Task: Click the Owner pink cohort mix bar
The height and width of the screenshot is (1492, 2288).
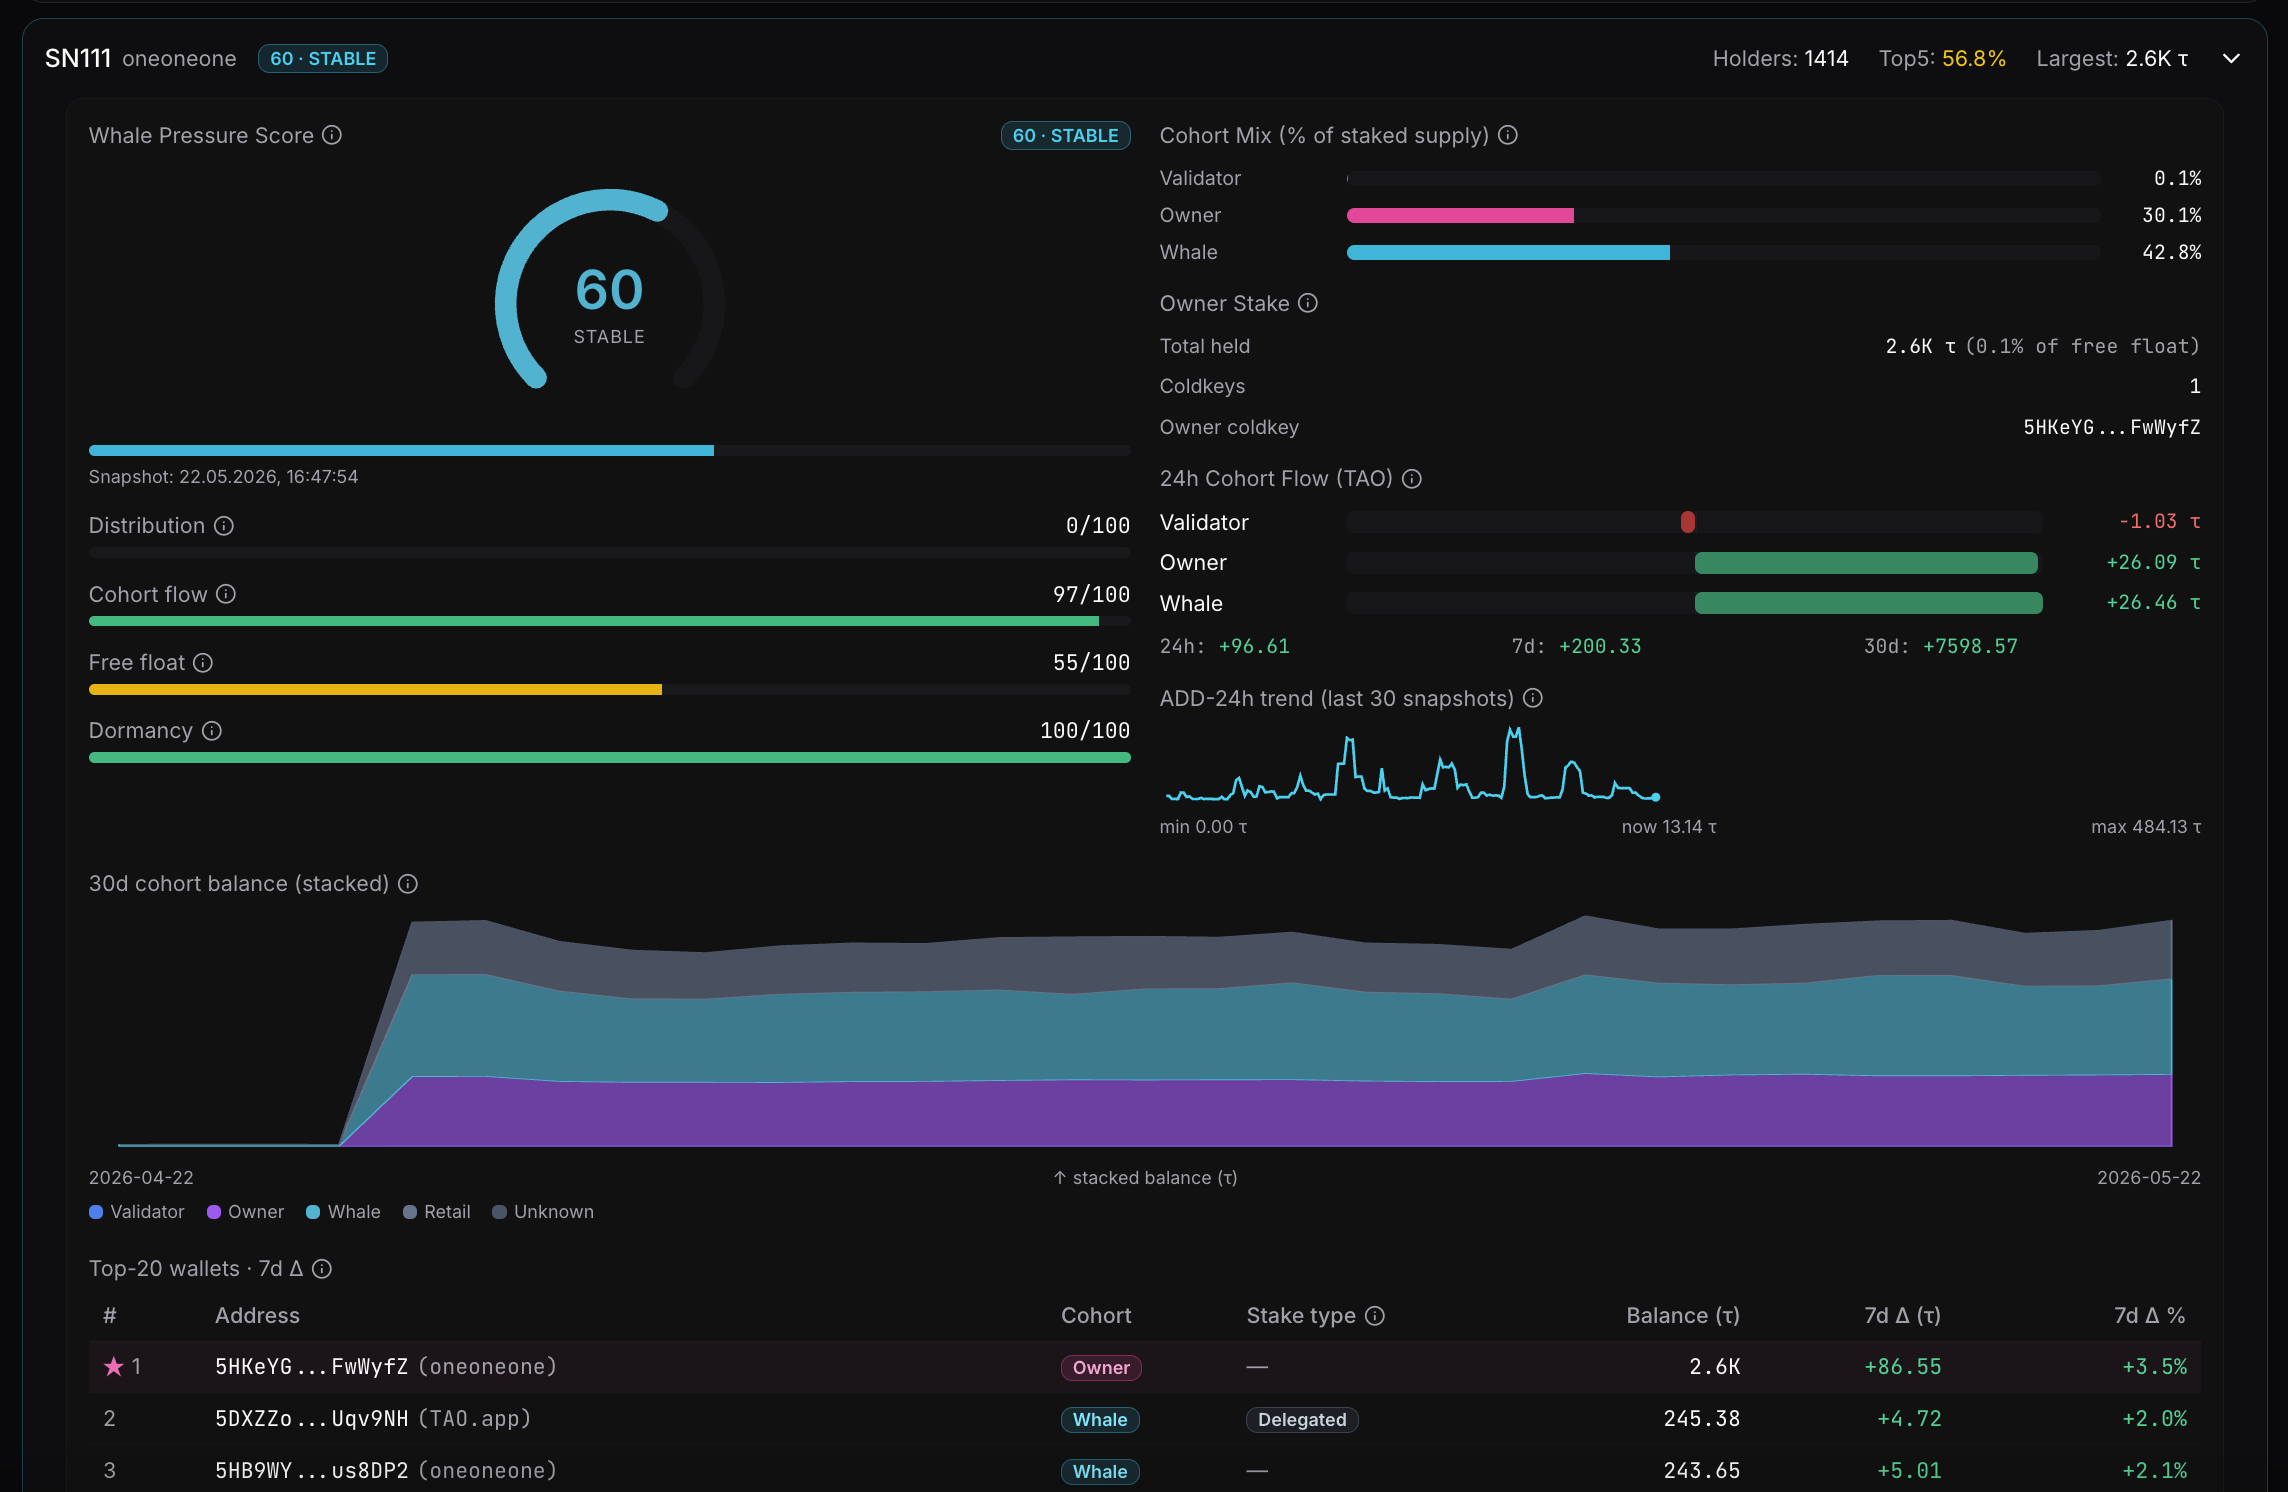Action: [x=1460, y=216]
